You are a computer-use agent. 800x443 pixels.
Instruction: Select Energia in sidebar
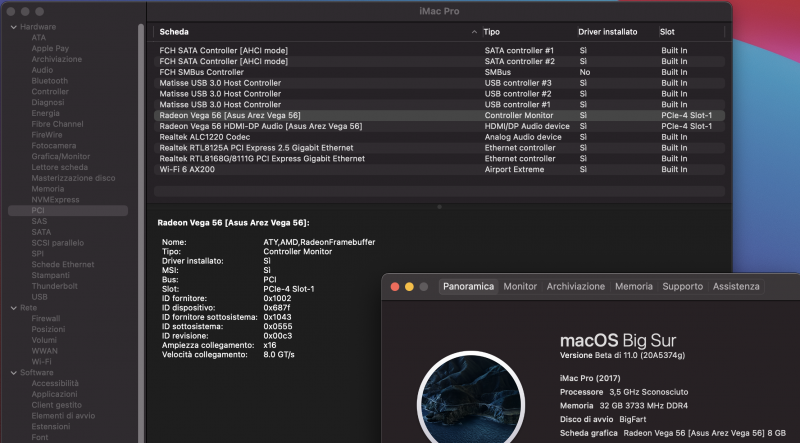(x=45, y=113)
